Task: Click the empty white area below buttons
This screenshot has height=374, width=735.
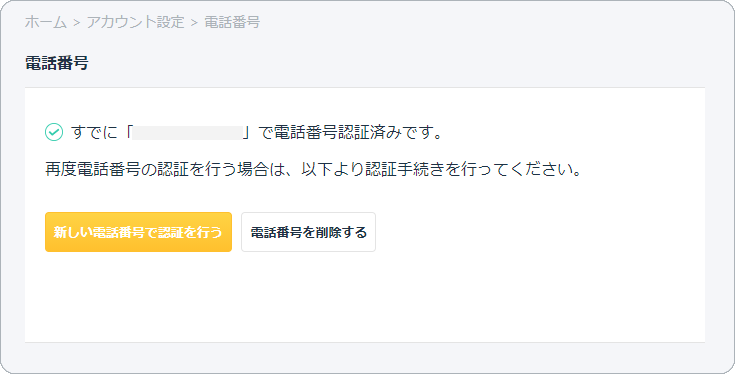Action: pyautogui.click(x=365, y=298)
